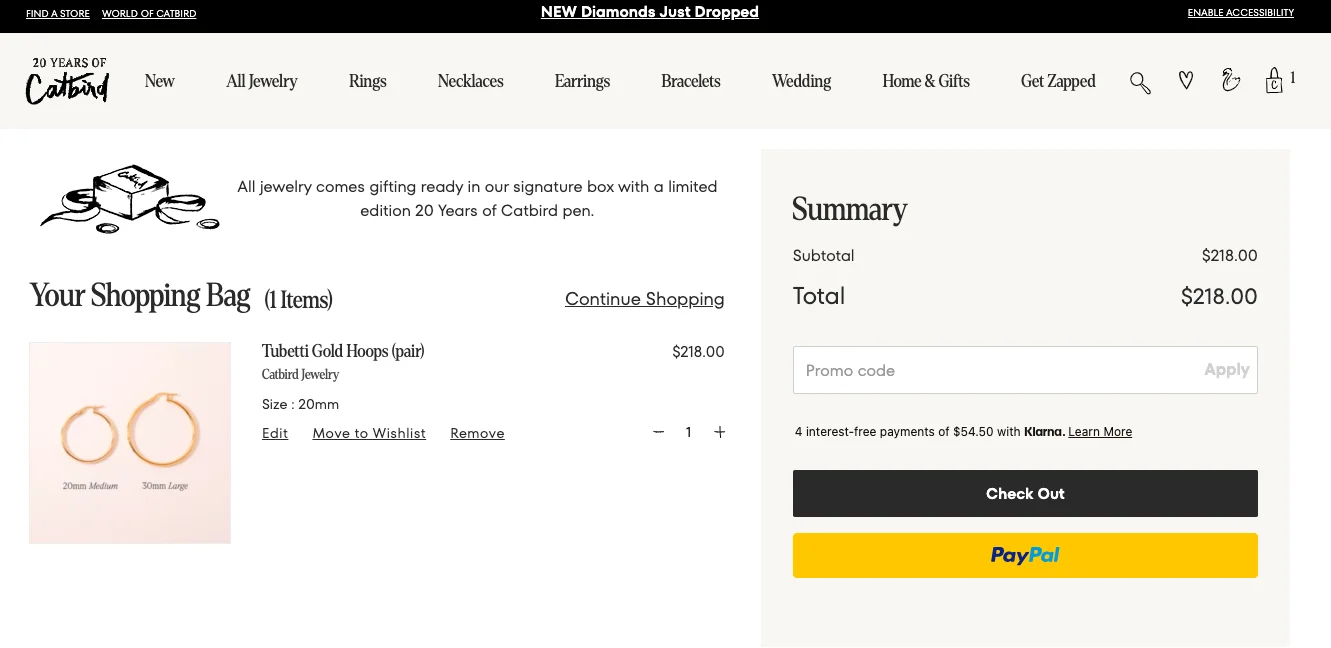Viewport: 1331px width, 648px height.
Task: Click Enable Accessibility link
Action: click(x=1241, y=13)
